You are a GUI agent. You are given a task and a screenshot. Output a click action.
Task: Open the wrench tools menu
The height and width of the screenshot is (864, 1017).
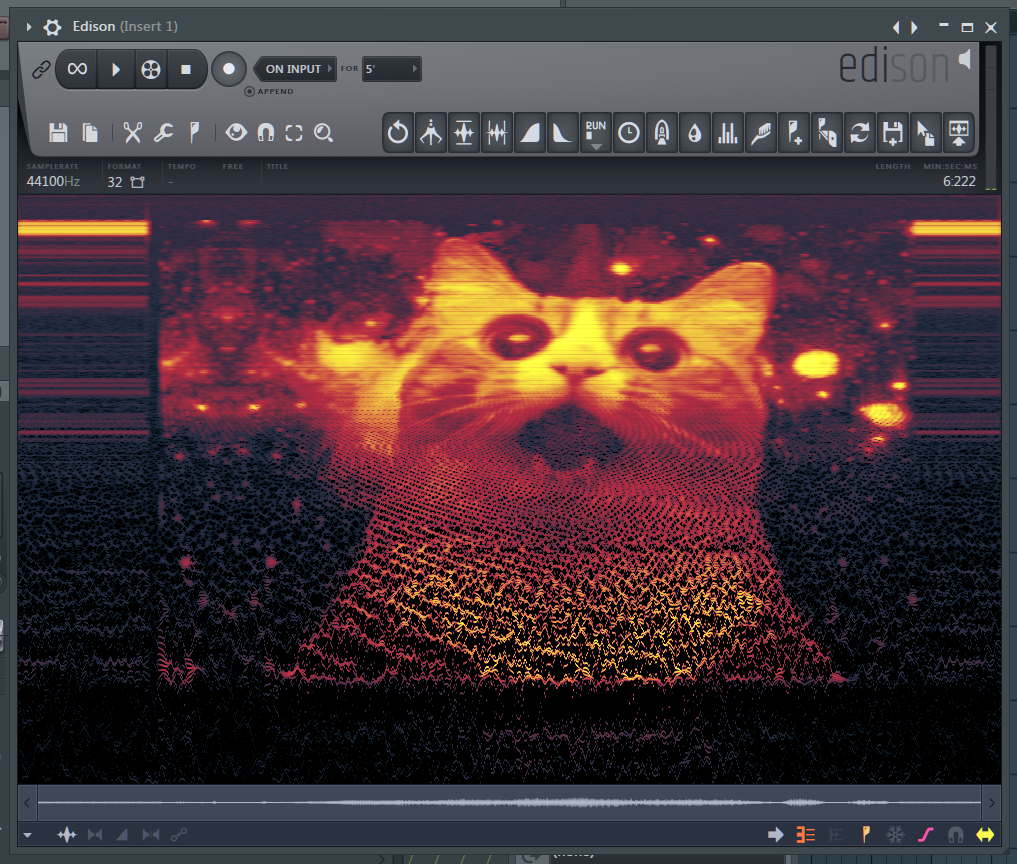click(163, 133)
